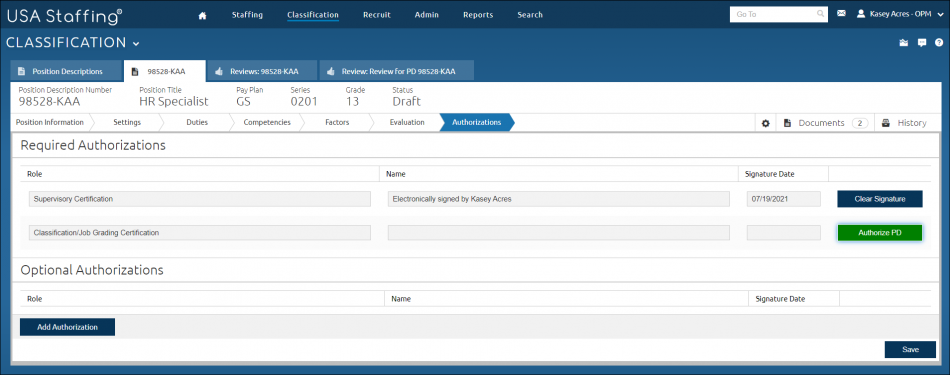The height and width of the screenshot is (375, 950).
Task: Open the Reports menu
Action: point(478,15)
